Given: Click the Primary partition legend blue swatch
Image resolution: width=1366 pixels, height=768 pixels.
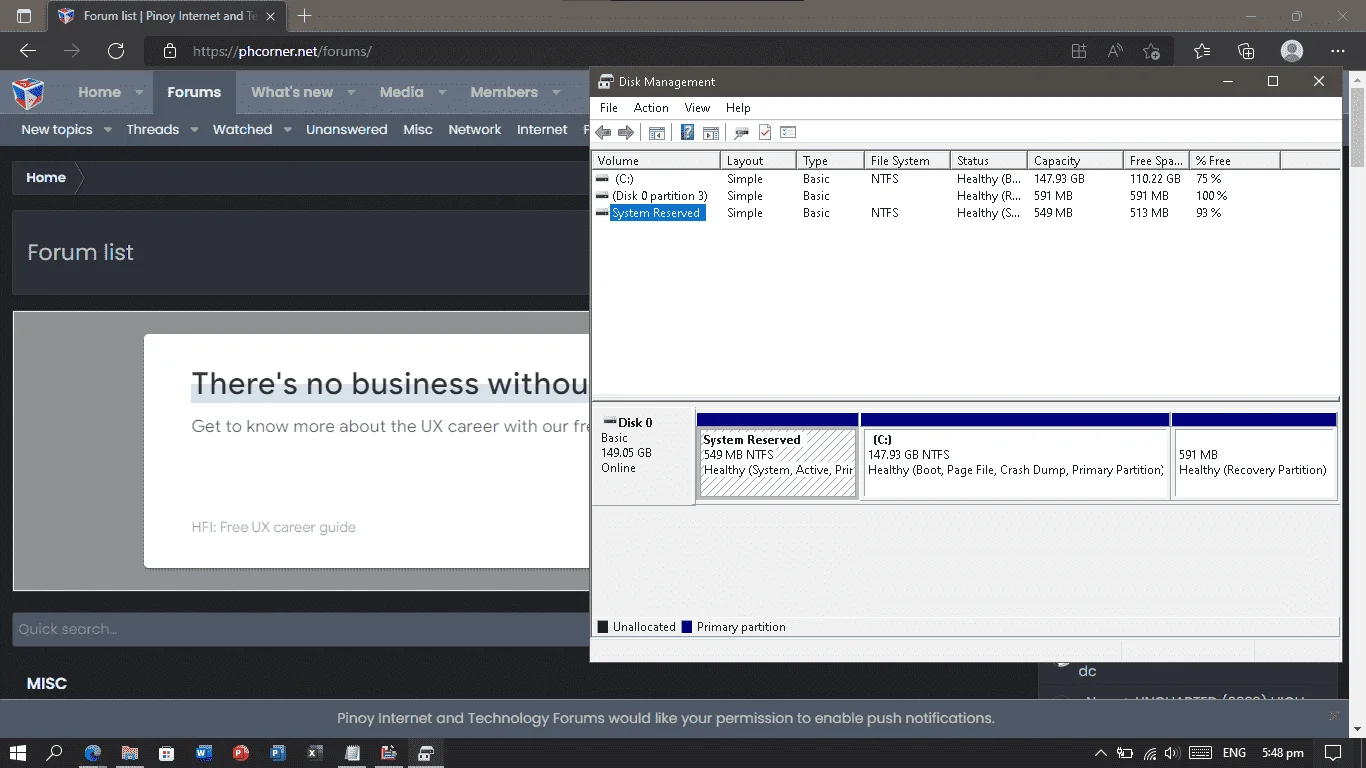Looking at the screenshot, I should (687, 627).
